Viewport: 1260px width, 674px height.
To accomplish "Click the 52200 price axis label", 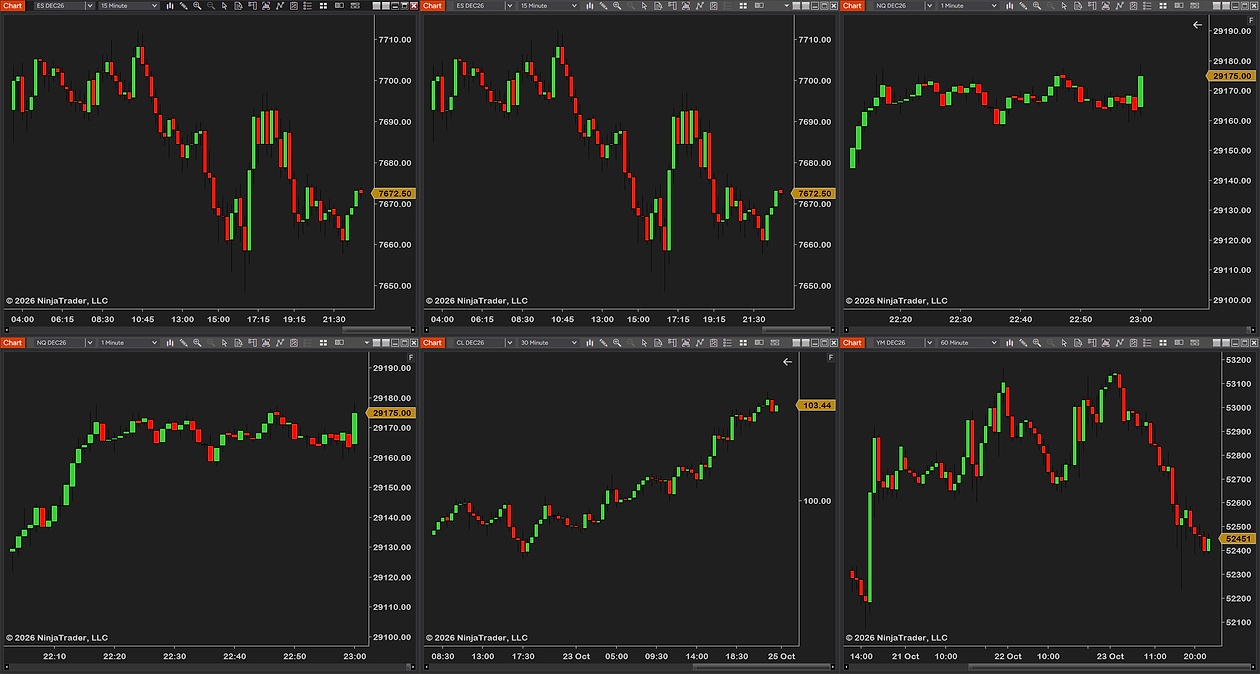I will [1238, 598].
